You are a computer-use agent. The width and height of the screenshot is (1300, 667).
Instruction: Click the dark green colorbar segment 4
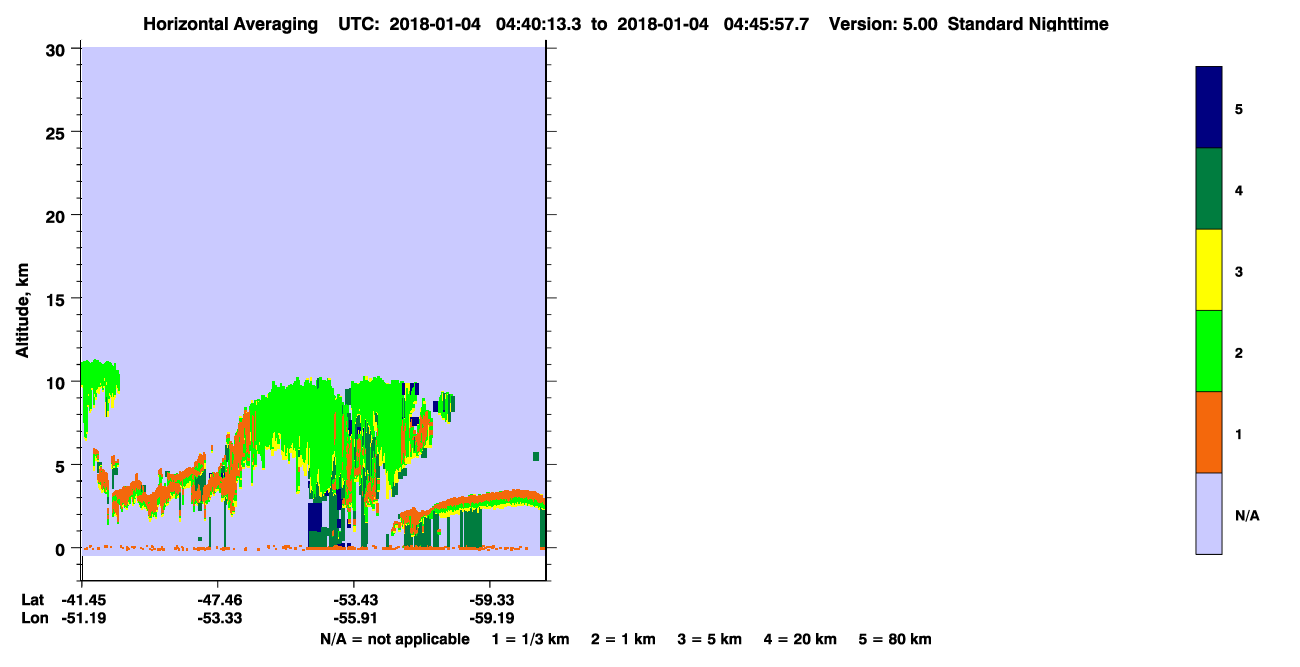point(1208,189)
